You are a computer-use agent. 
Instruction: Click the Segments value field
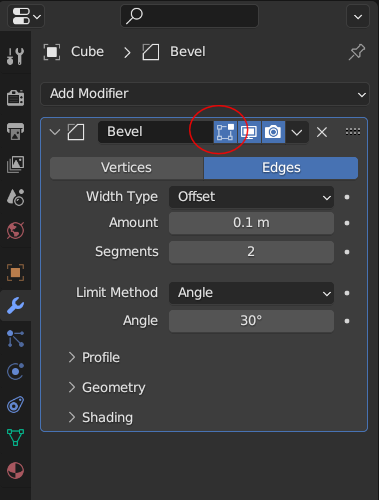[251, 252]
